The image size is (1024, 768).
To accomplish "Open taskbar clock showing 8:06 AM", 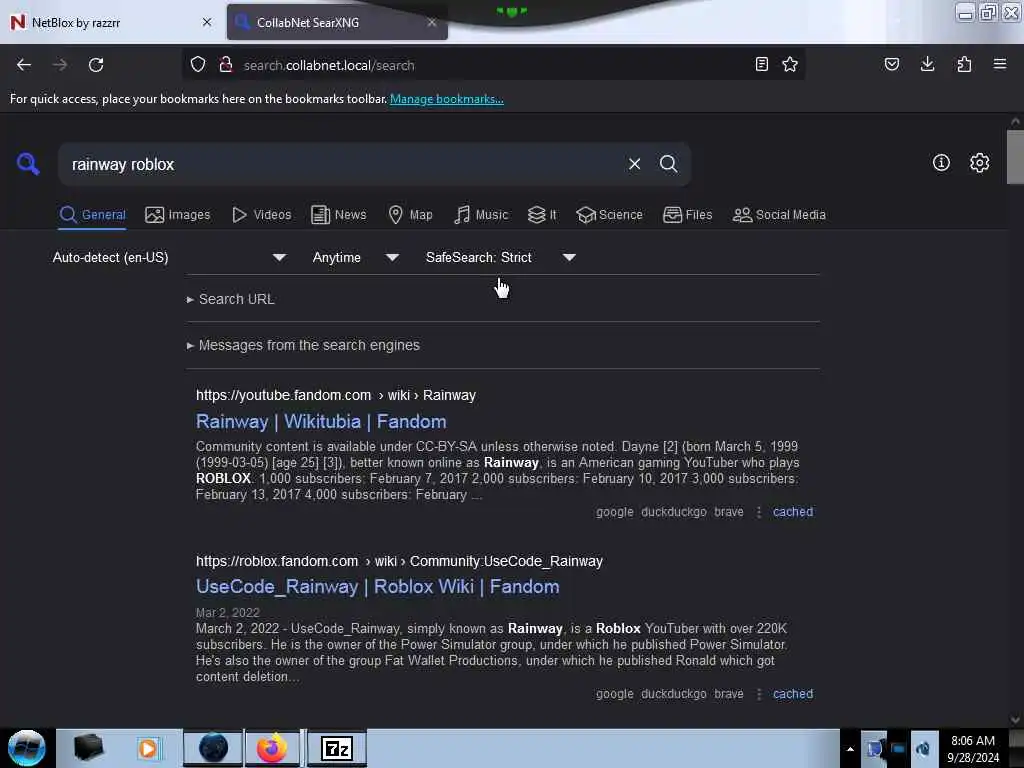I will (x=973, y=748).
